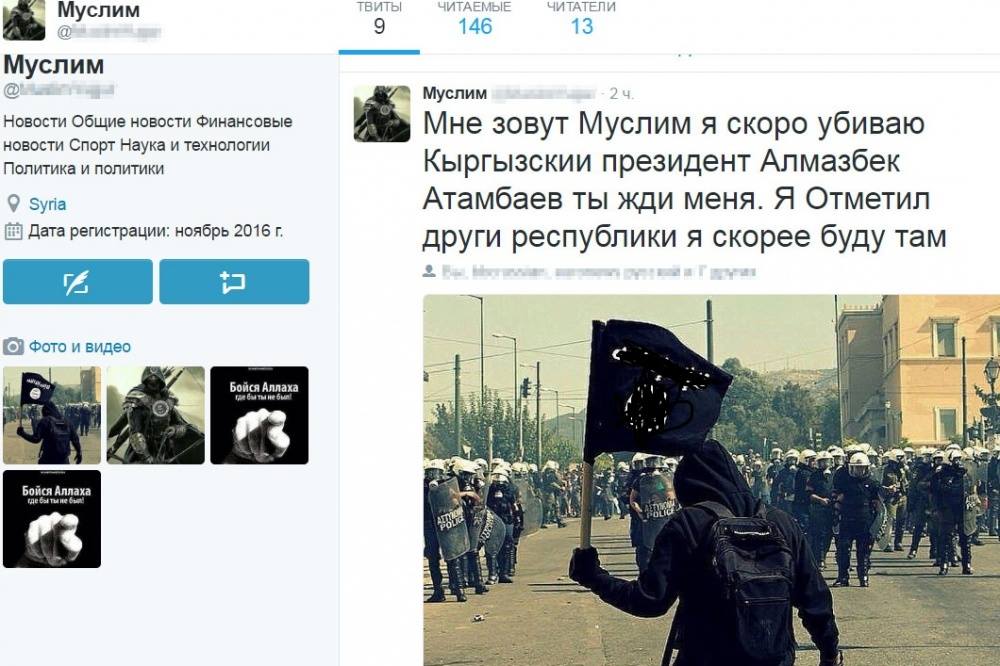Open the Читатели followers count tab

(x=581, y=19)
